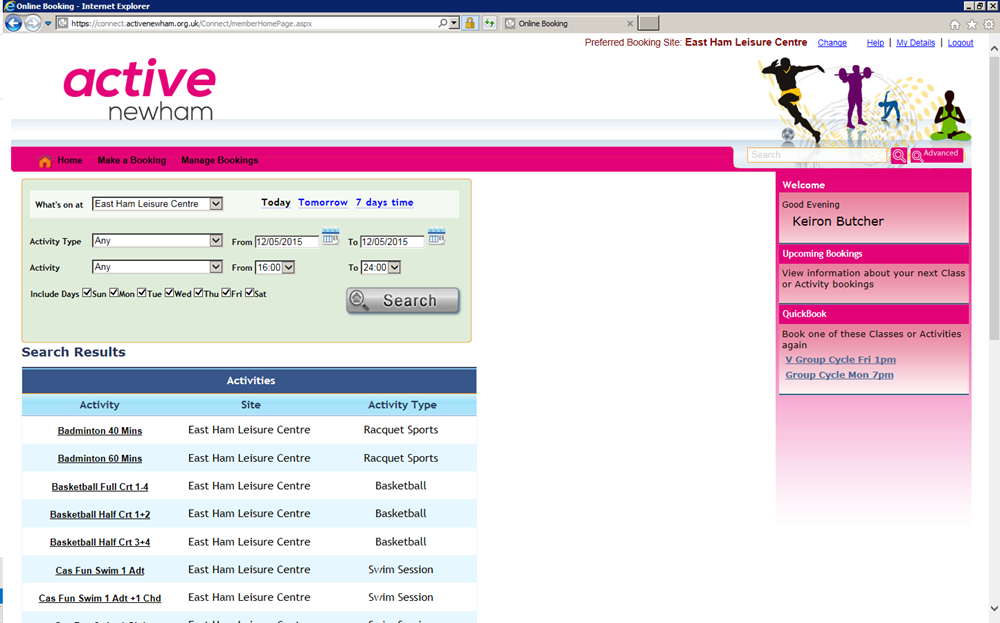Toggle the Thu day checkbox
This screenshot has height=623, width=1000.
198,293
